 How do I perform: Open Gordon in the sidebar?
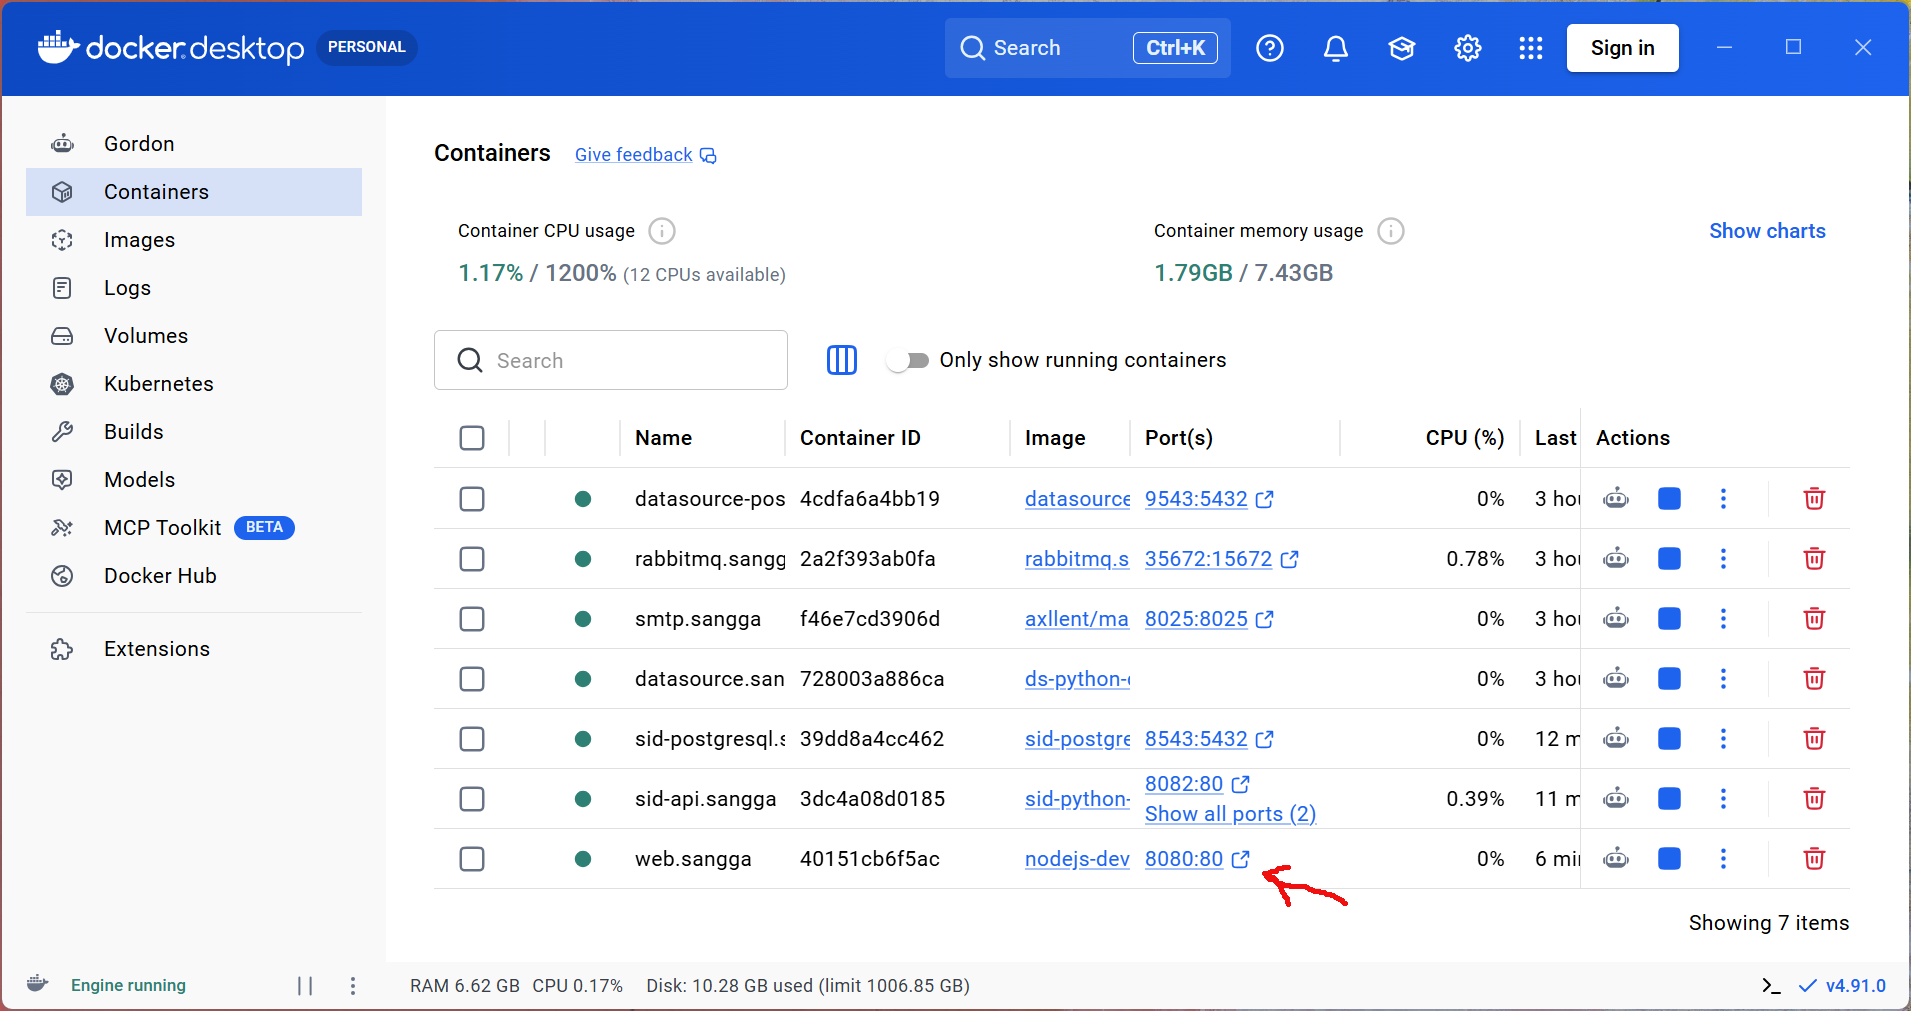(194, 144)
